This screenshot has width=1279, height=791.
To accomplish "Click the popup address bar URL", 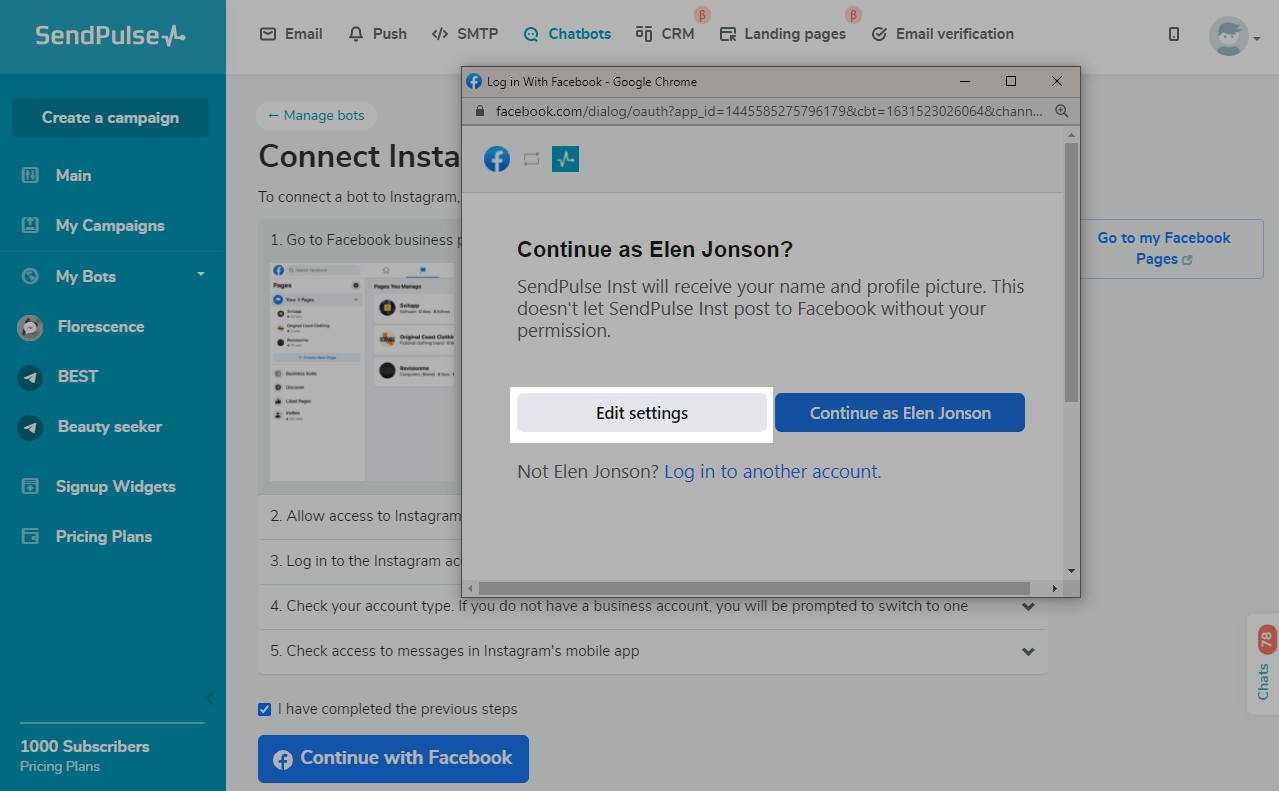I will pyautogui.click(x=769, y=111).
